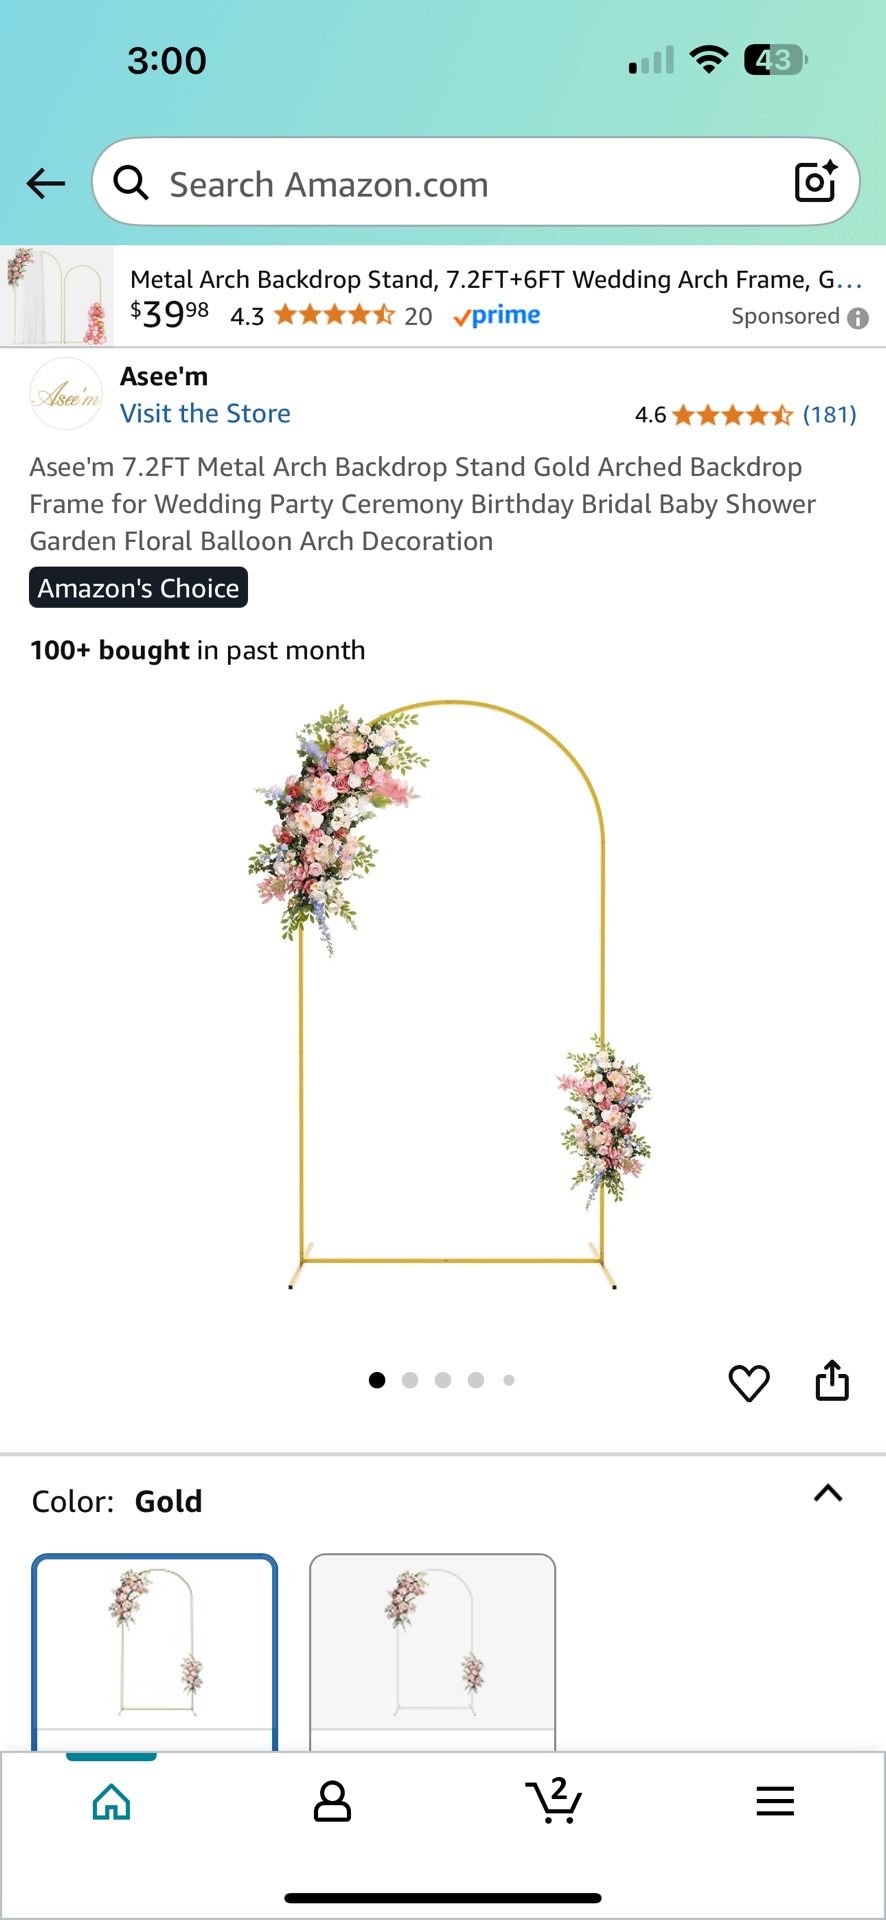Go to Home tab icon
Viewport: 886px width, 1920px height.
111,1802
